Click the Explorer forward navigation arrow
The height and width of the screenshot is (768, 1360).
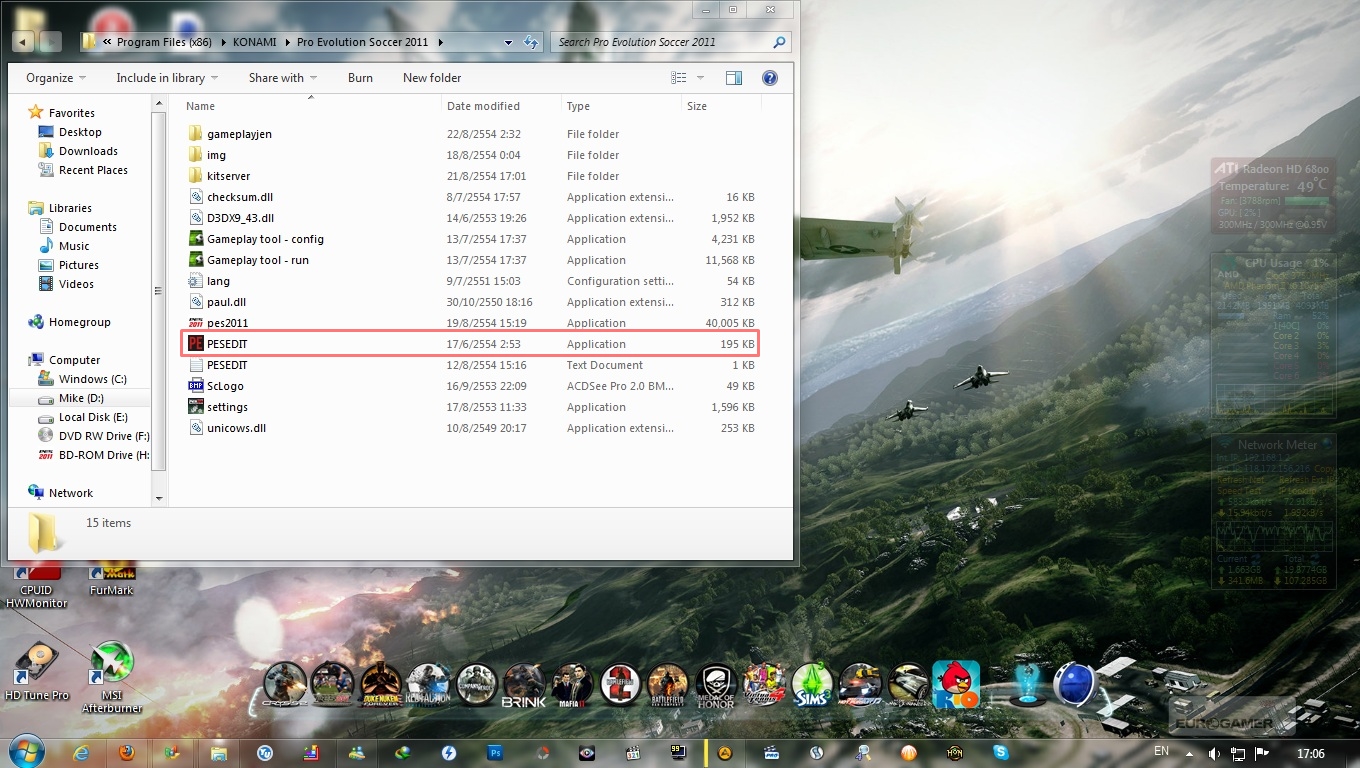[x=50, y=42]
